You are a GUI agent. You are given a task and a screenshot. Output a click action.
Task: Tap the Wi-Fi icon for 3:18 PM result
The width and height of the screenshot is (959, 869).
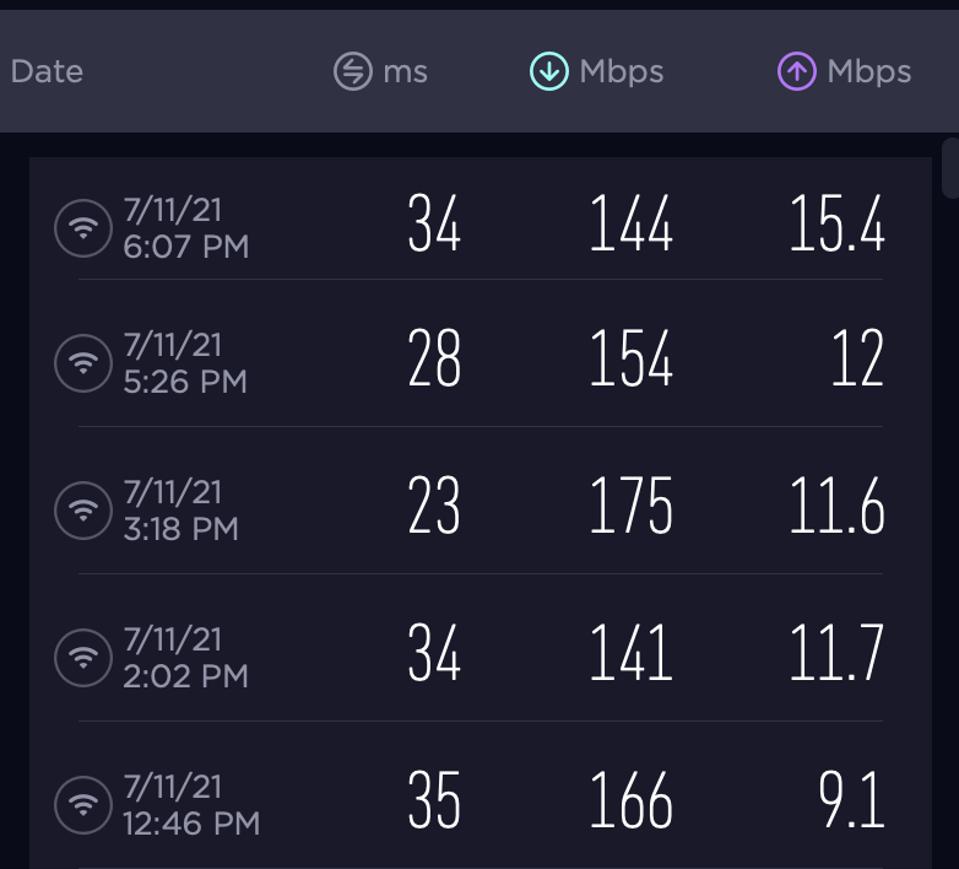tap(83, 510)
